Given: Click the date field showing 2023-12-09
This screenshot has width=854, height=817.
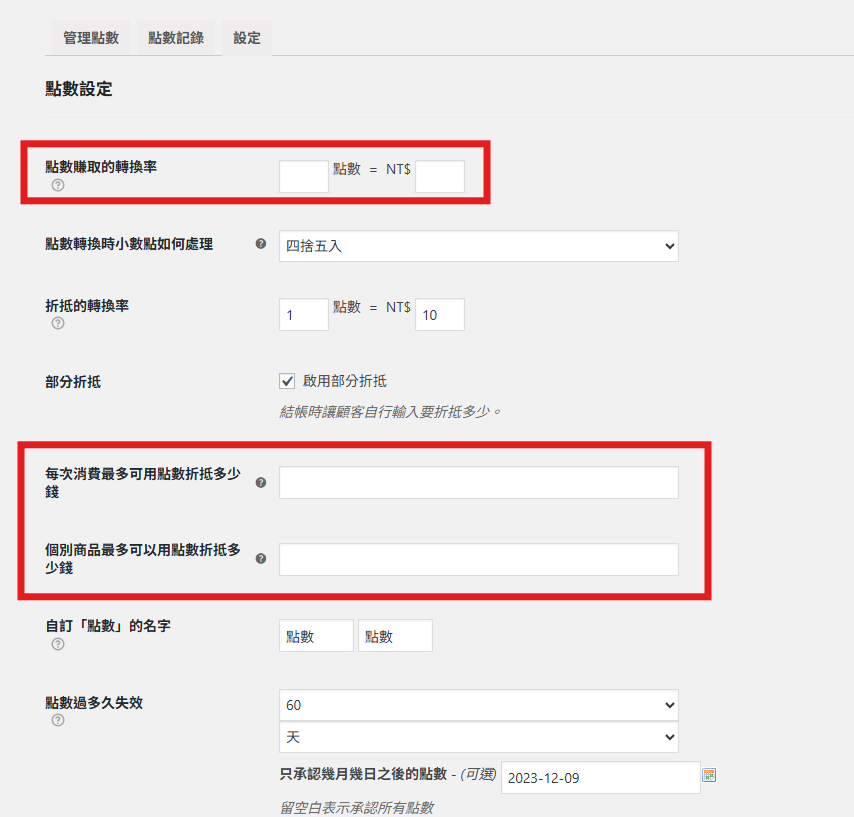Looking at the screenshot, I should click(600, 778).
